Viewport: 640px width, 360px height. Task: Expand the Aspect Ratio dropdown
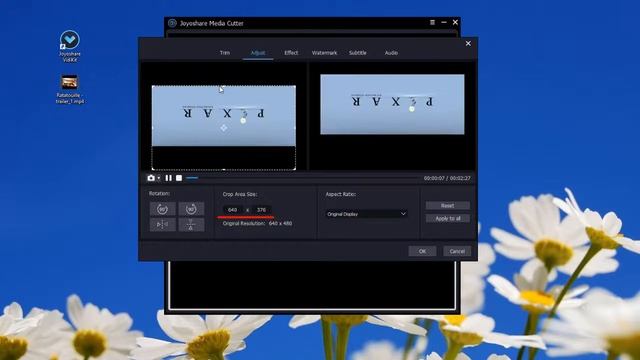[366, 214]
